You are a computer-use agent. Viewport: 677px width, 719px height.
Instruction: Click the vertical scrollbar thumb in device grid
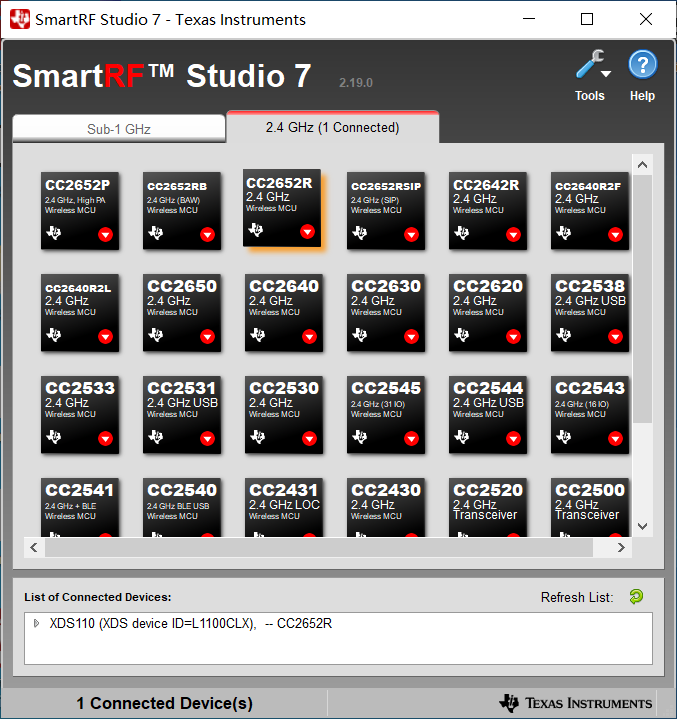643,299
